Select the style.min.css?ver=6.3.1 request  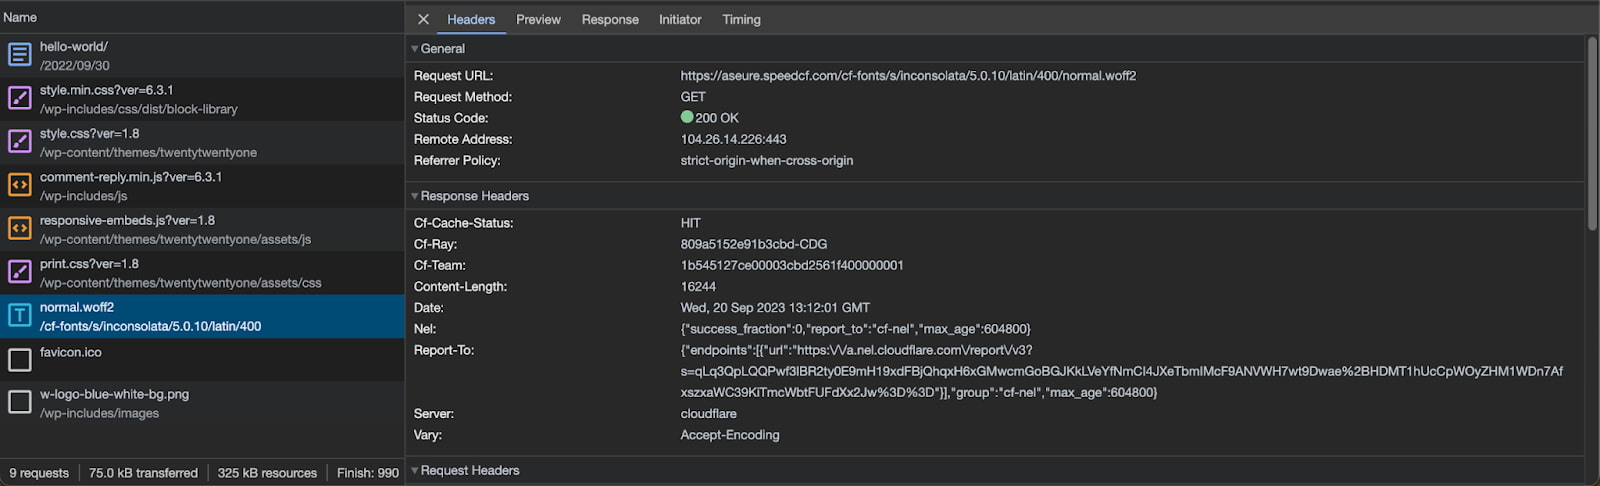pos(202,99)
